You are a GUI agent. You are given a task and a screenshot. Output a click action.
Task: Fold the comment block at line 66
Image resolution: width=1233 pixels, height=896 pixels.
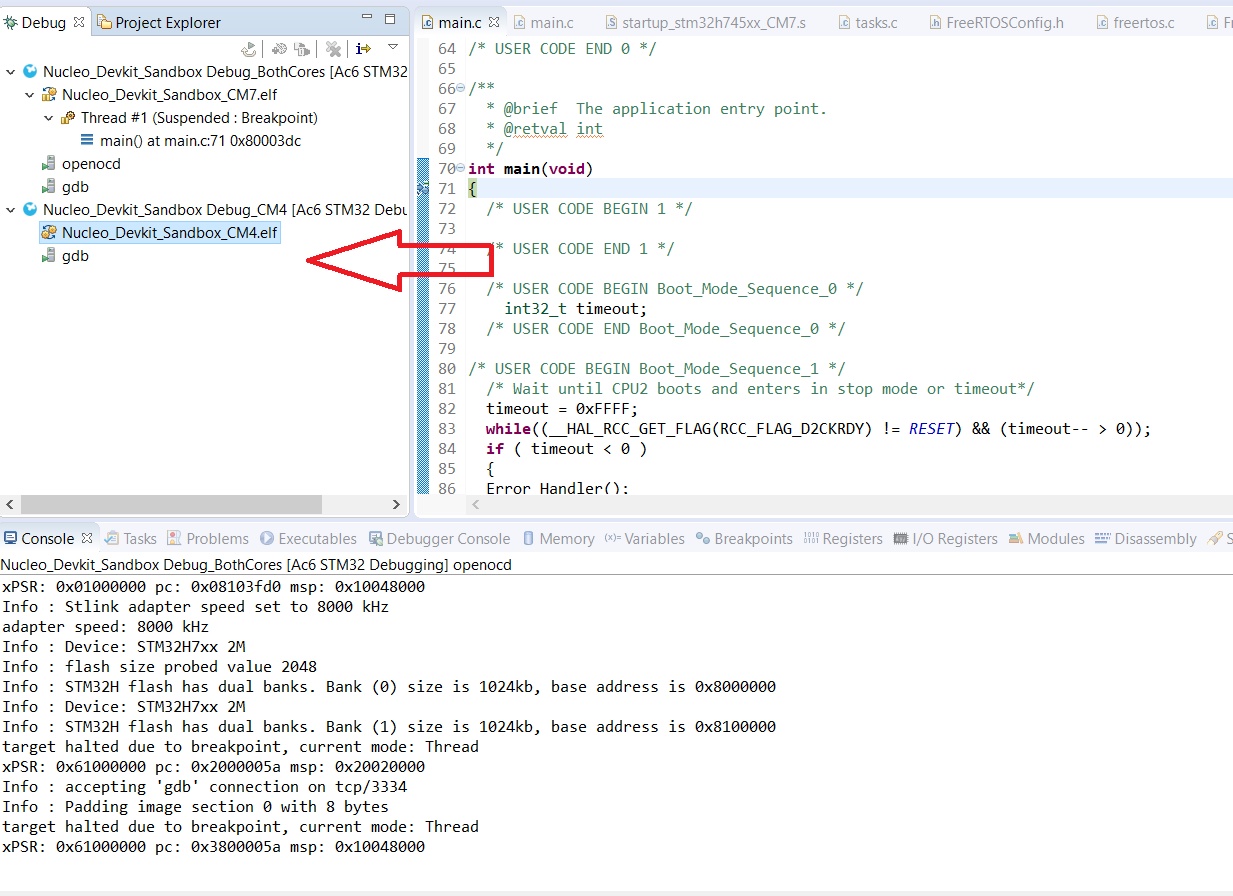click(x=460, y=89)
